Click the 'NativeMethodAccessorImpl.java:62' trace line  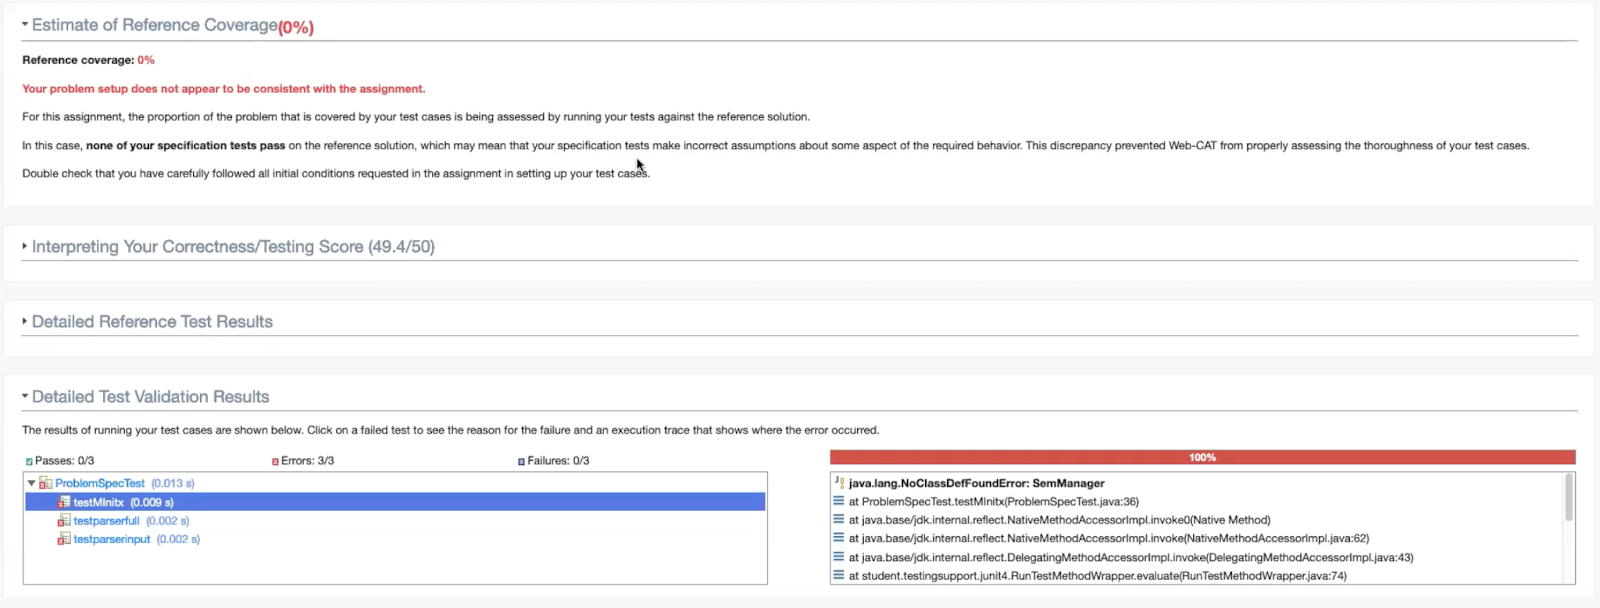pos(1109,538)
